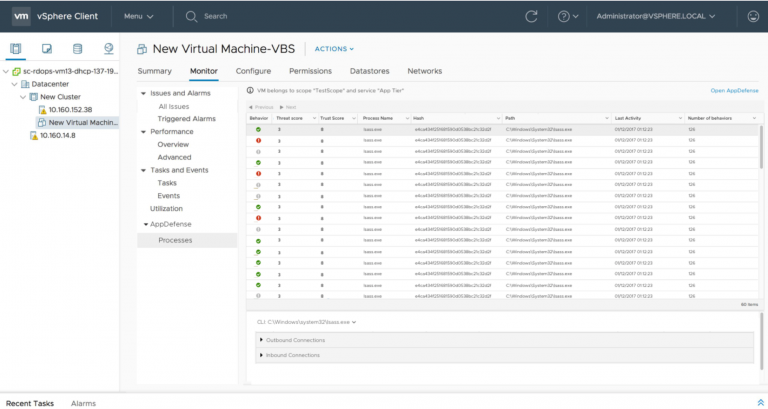Screen dimensions: 768x409
Task: Select New Virtual Machine tree item
Action: pyautogui.click(x=77, y=122)
